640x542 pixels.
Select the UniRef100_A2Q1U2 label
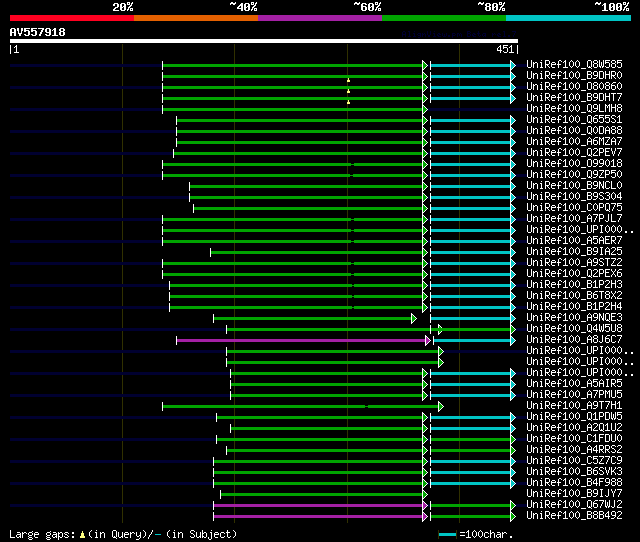point(574,428)
